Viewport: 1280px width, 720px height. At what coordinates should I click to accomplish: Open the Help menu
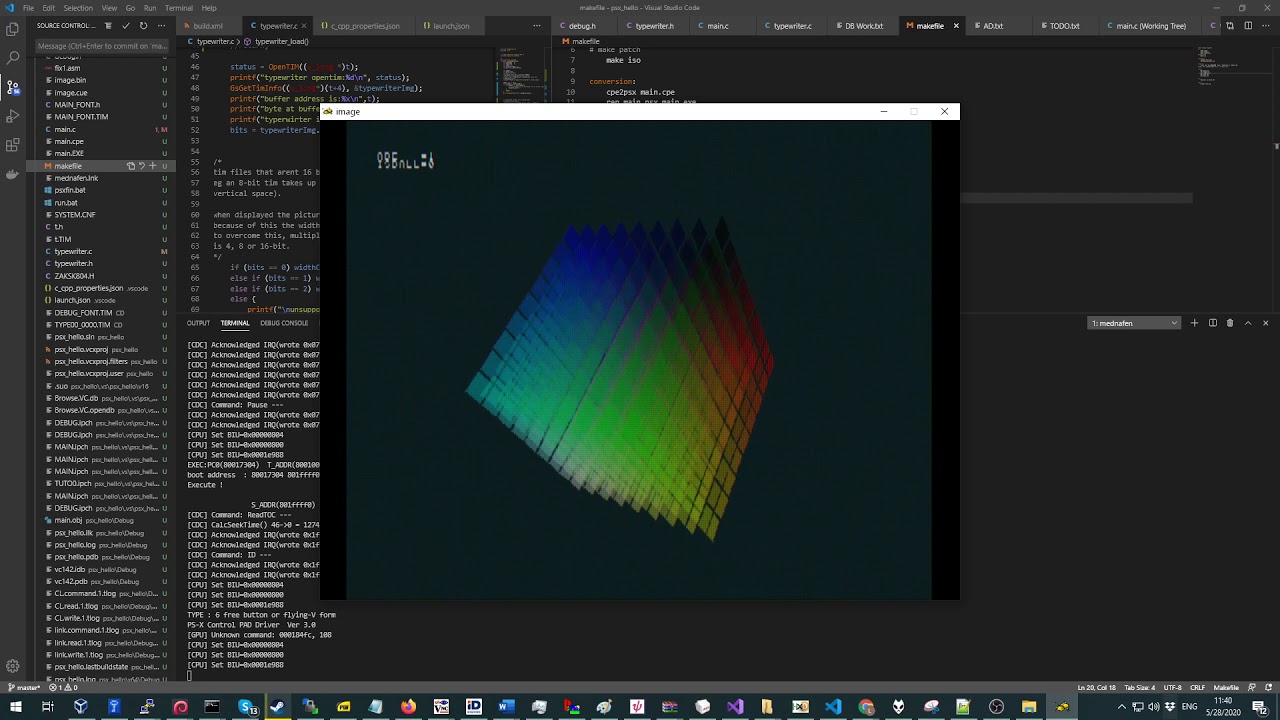(209, 8)
